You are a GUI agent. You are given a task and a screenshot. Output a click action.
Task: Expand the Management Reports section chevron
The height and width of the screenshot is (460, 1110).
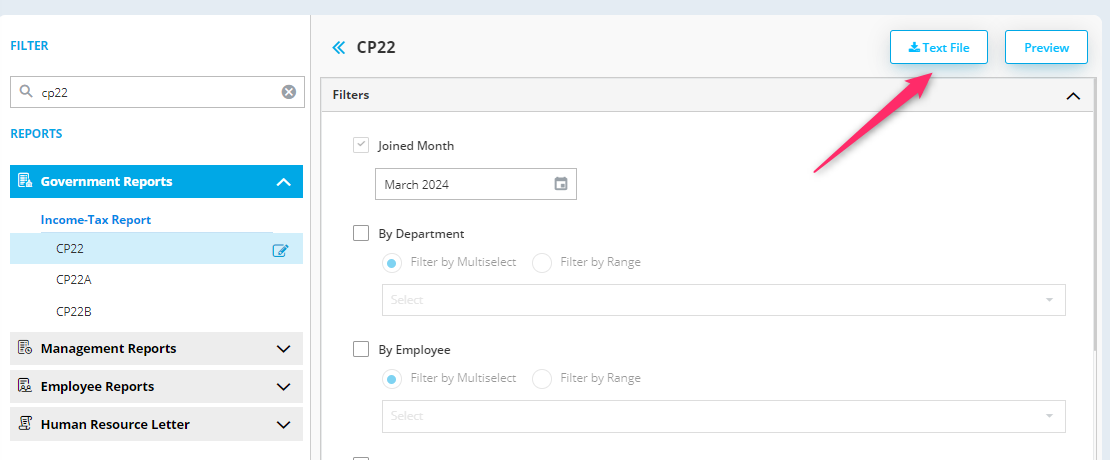pyautogui.click(x=283, y=349)
